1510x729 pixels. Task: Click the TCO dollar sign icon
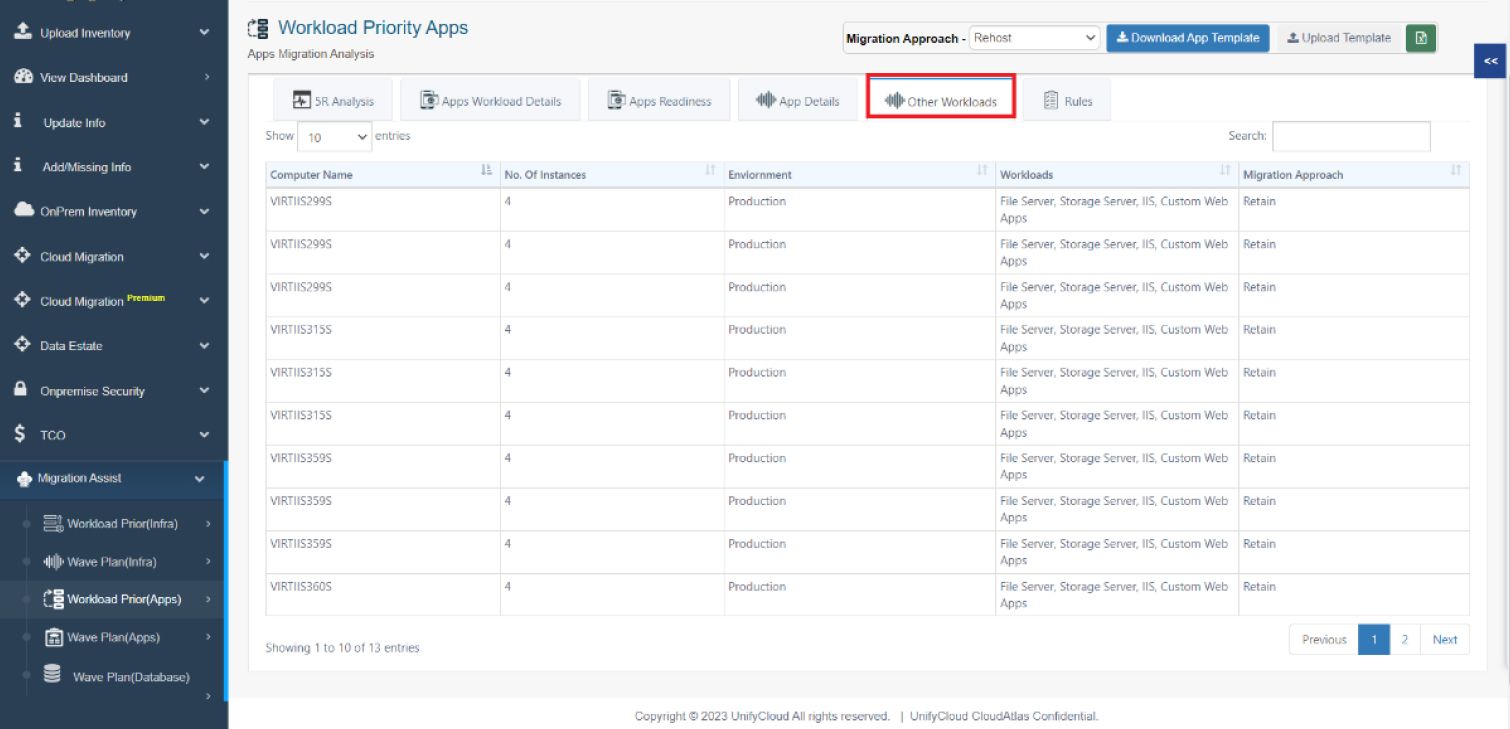click(20, 434)
